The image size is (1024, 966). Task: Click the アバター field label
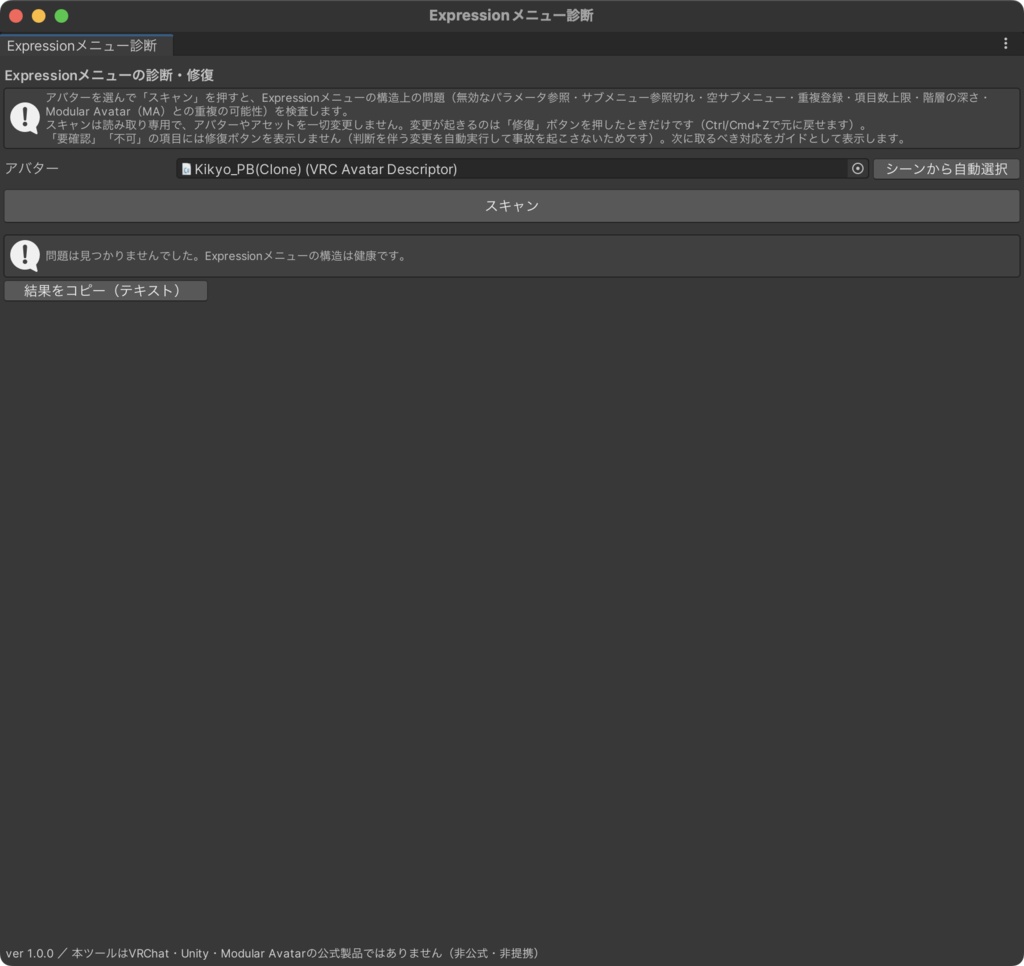32,169
